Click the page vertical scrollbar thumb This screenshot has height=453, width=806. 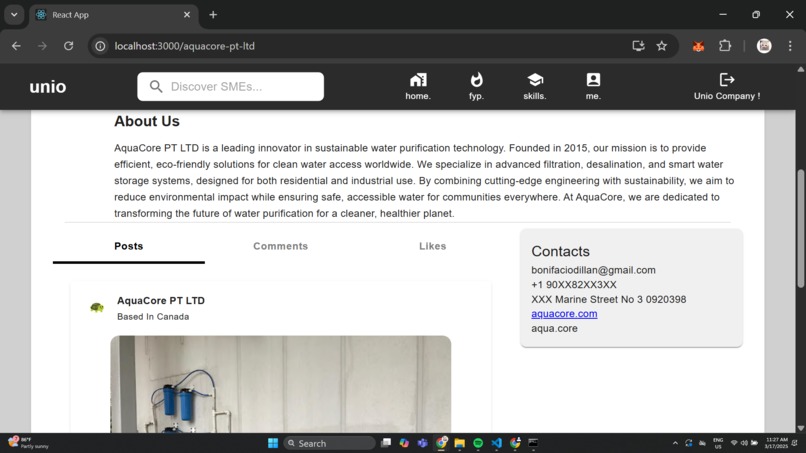[x=800, y=229]
